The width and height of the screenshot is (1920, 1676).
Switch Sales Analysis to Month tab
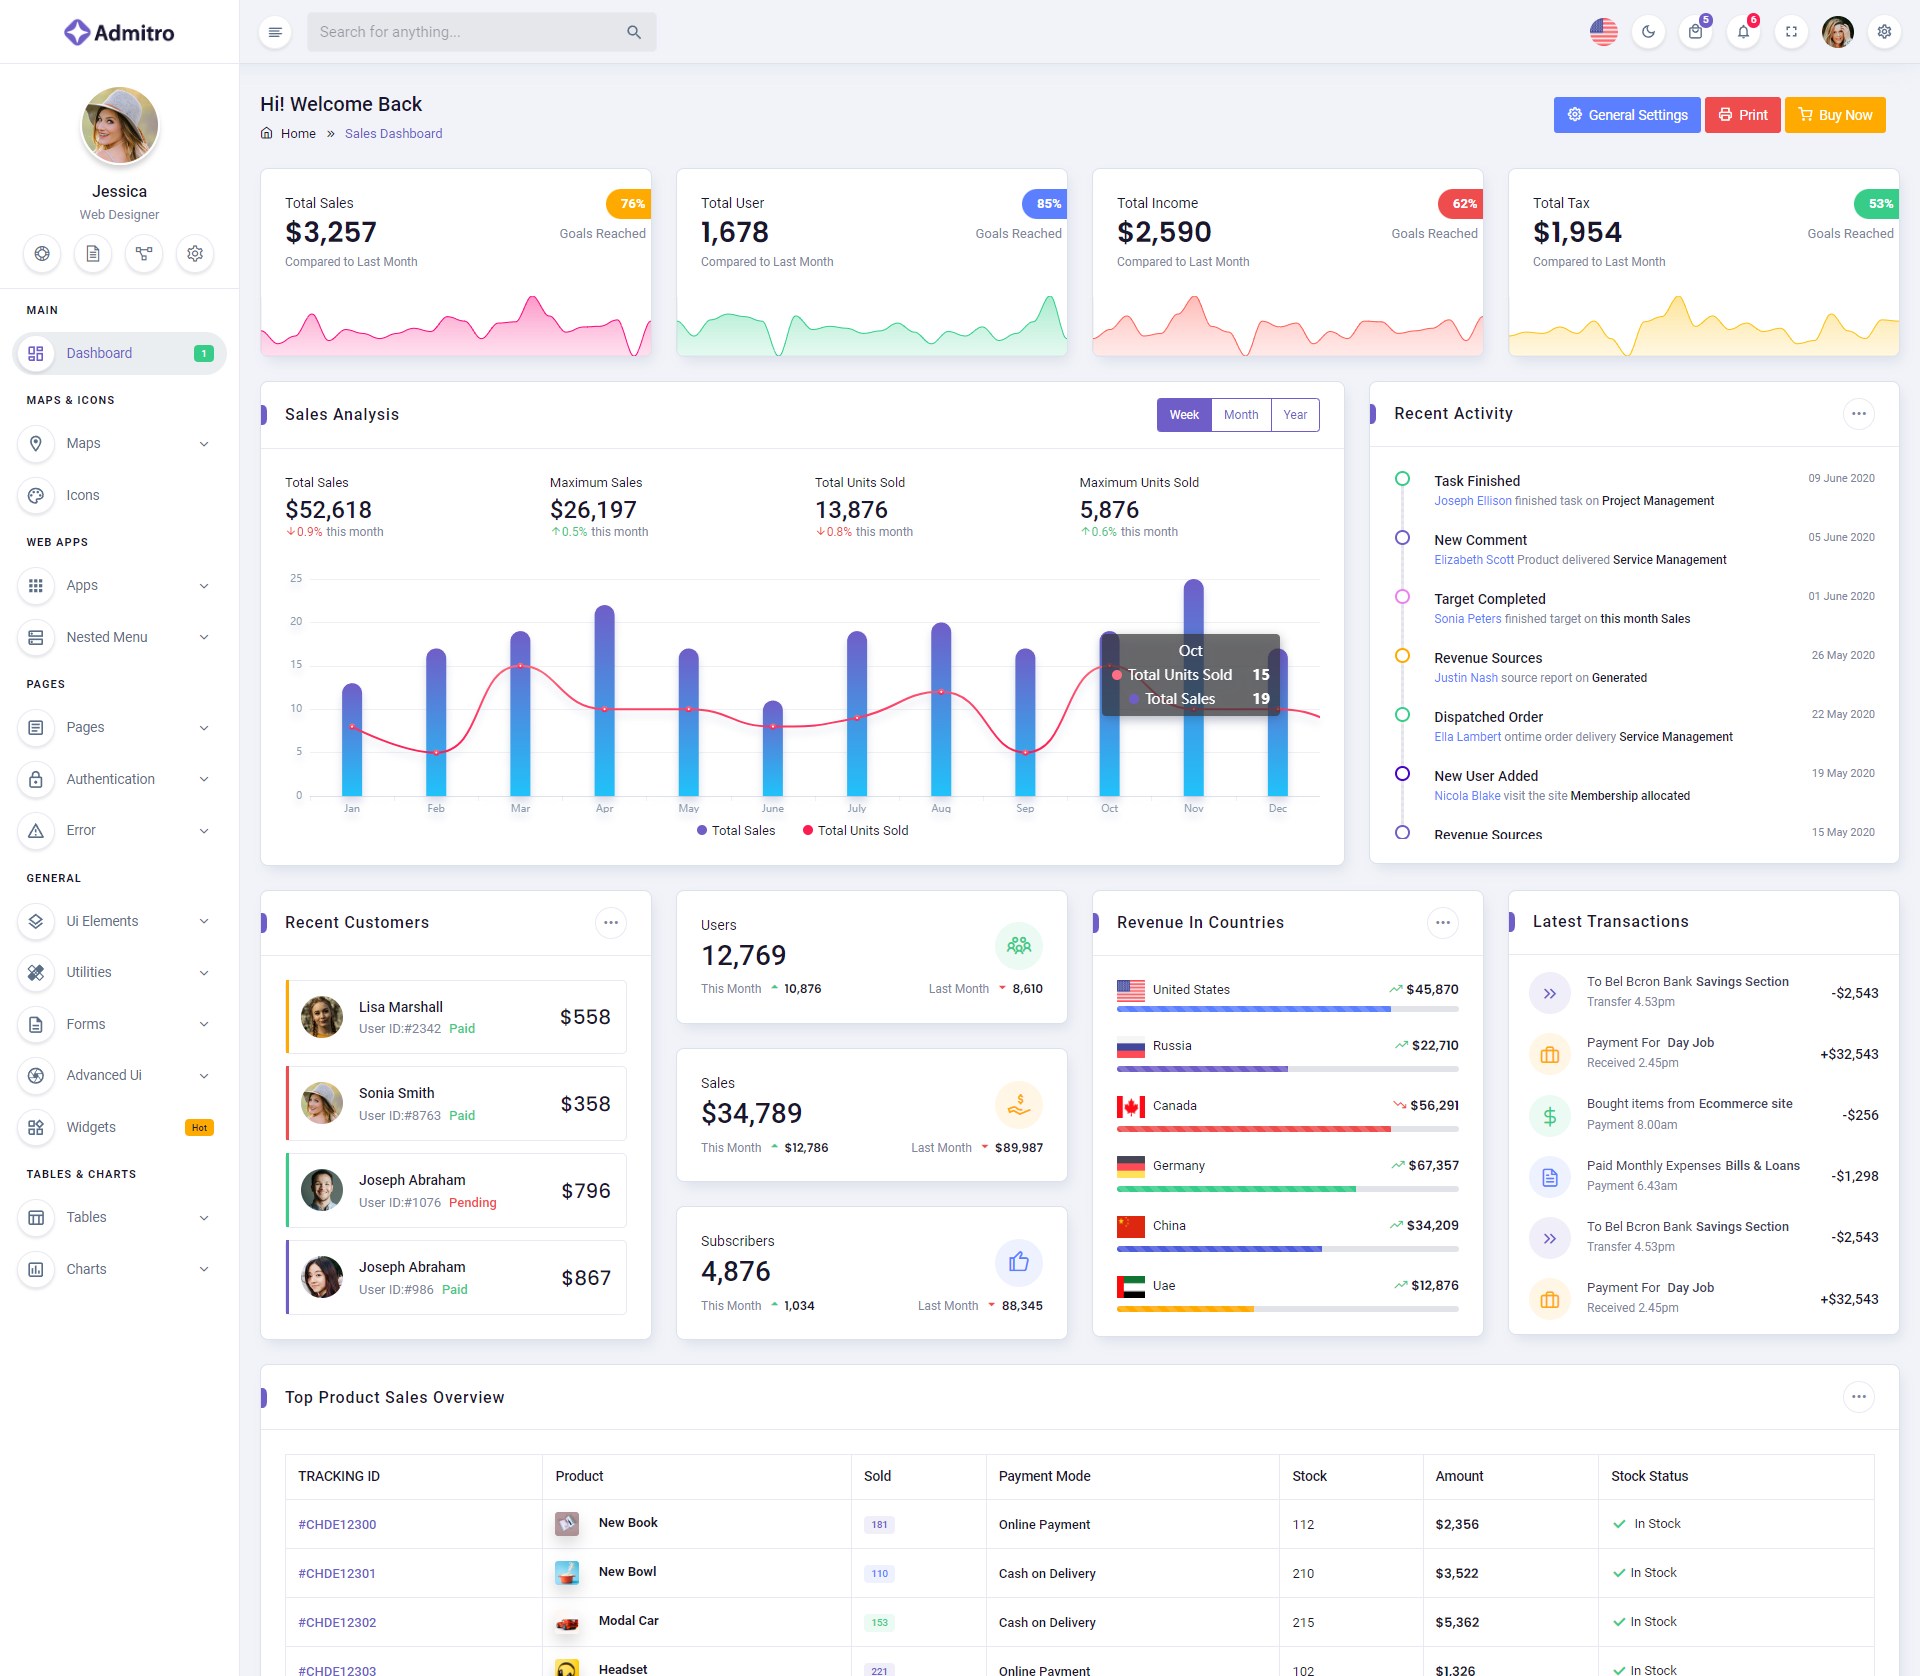pyautogui.click(x=1240, y=415)
